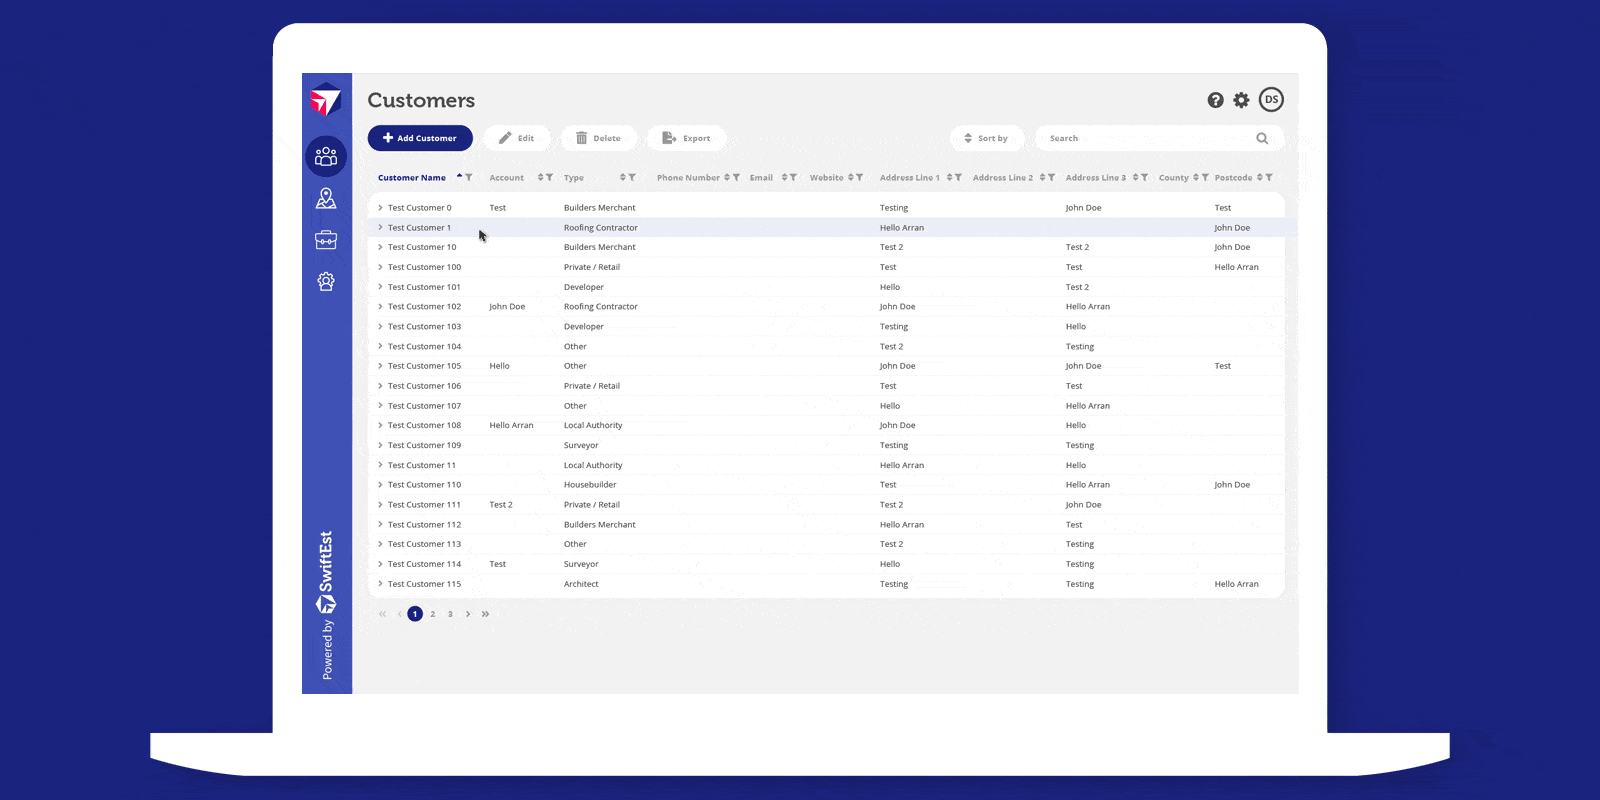Go to page 3
The image size is (1600, 800).
point(450,614)
